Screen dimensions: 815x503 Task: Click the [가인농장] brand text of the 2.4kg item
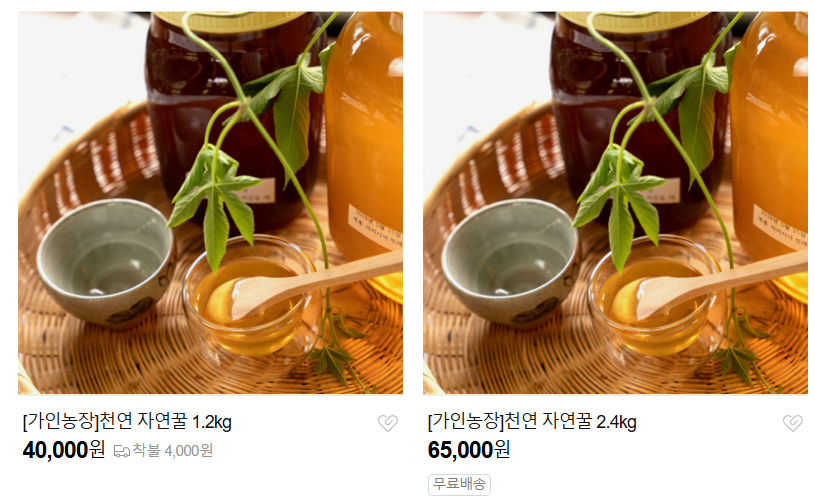(x=465, y=421)
